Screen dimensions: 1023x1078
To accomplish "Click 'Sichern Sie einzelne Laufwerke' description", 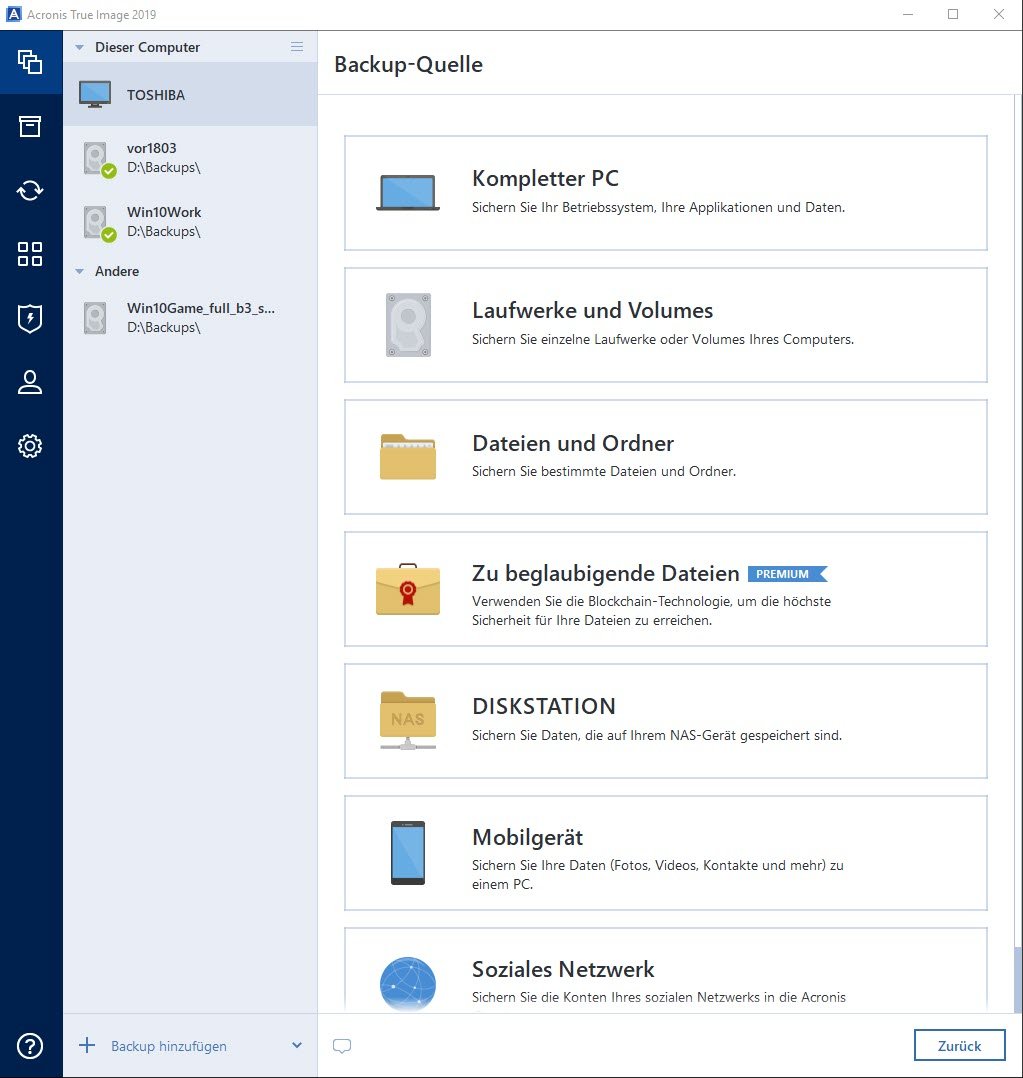I will click(x=663, y=340).
